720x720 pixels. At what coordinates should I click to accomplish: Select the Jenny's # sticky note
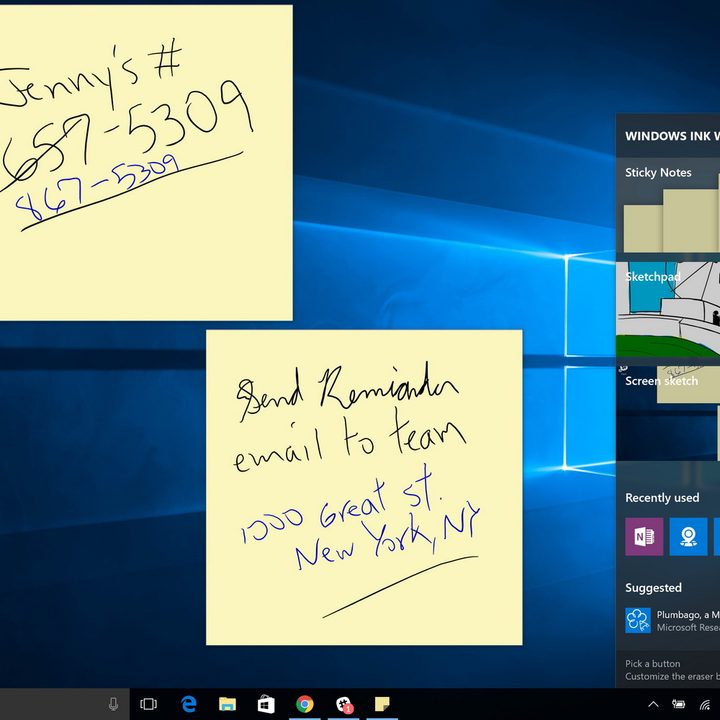coord(146,163)
